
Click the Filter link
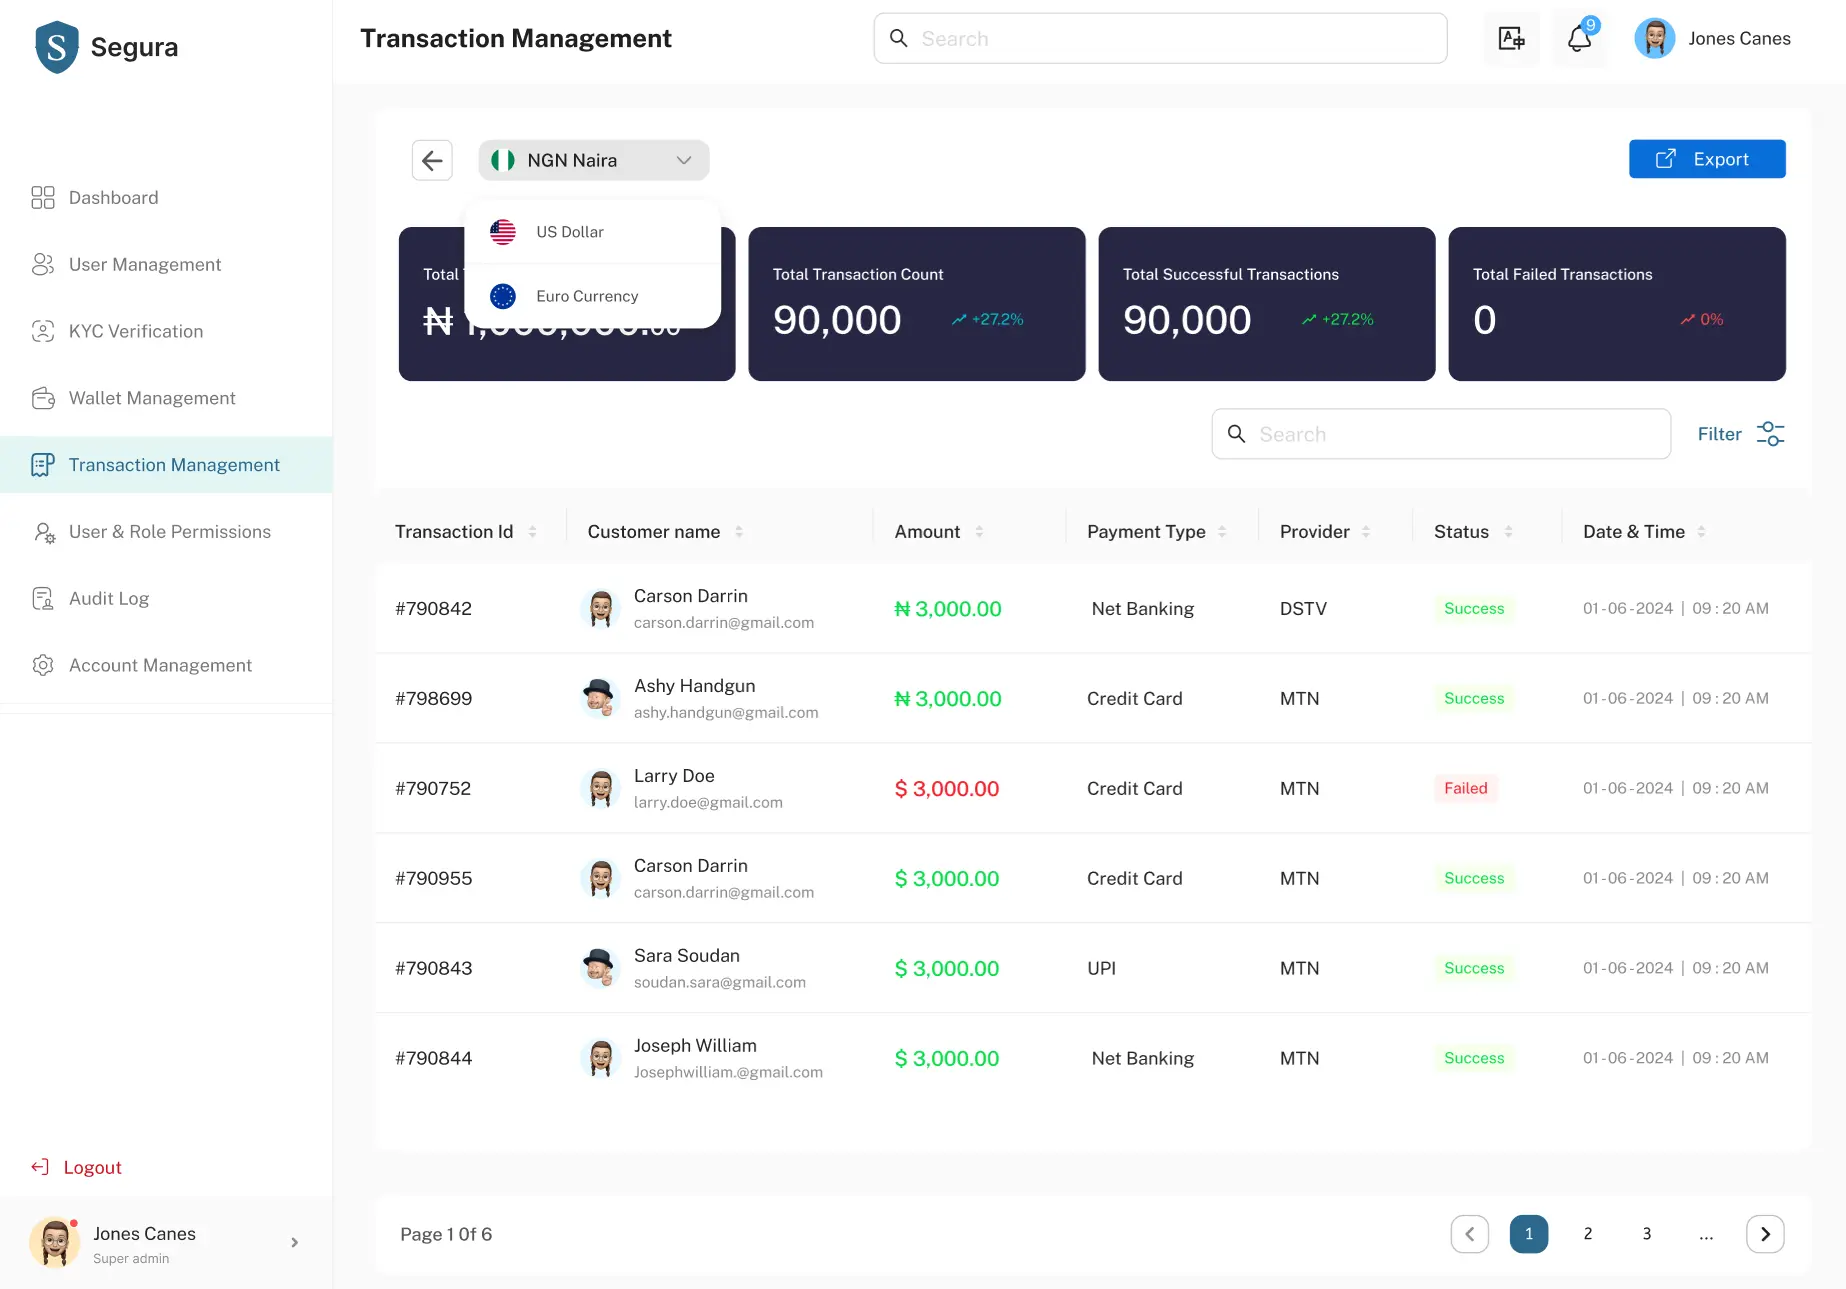click(x=1719, y=434)
